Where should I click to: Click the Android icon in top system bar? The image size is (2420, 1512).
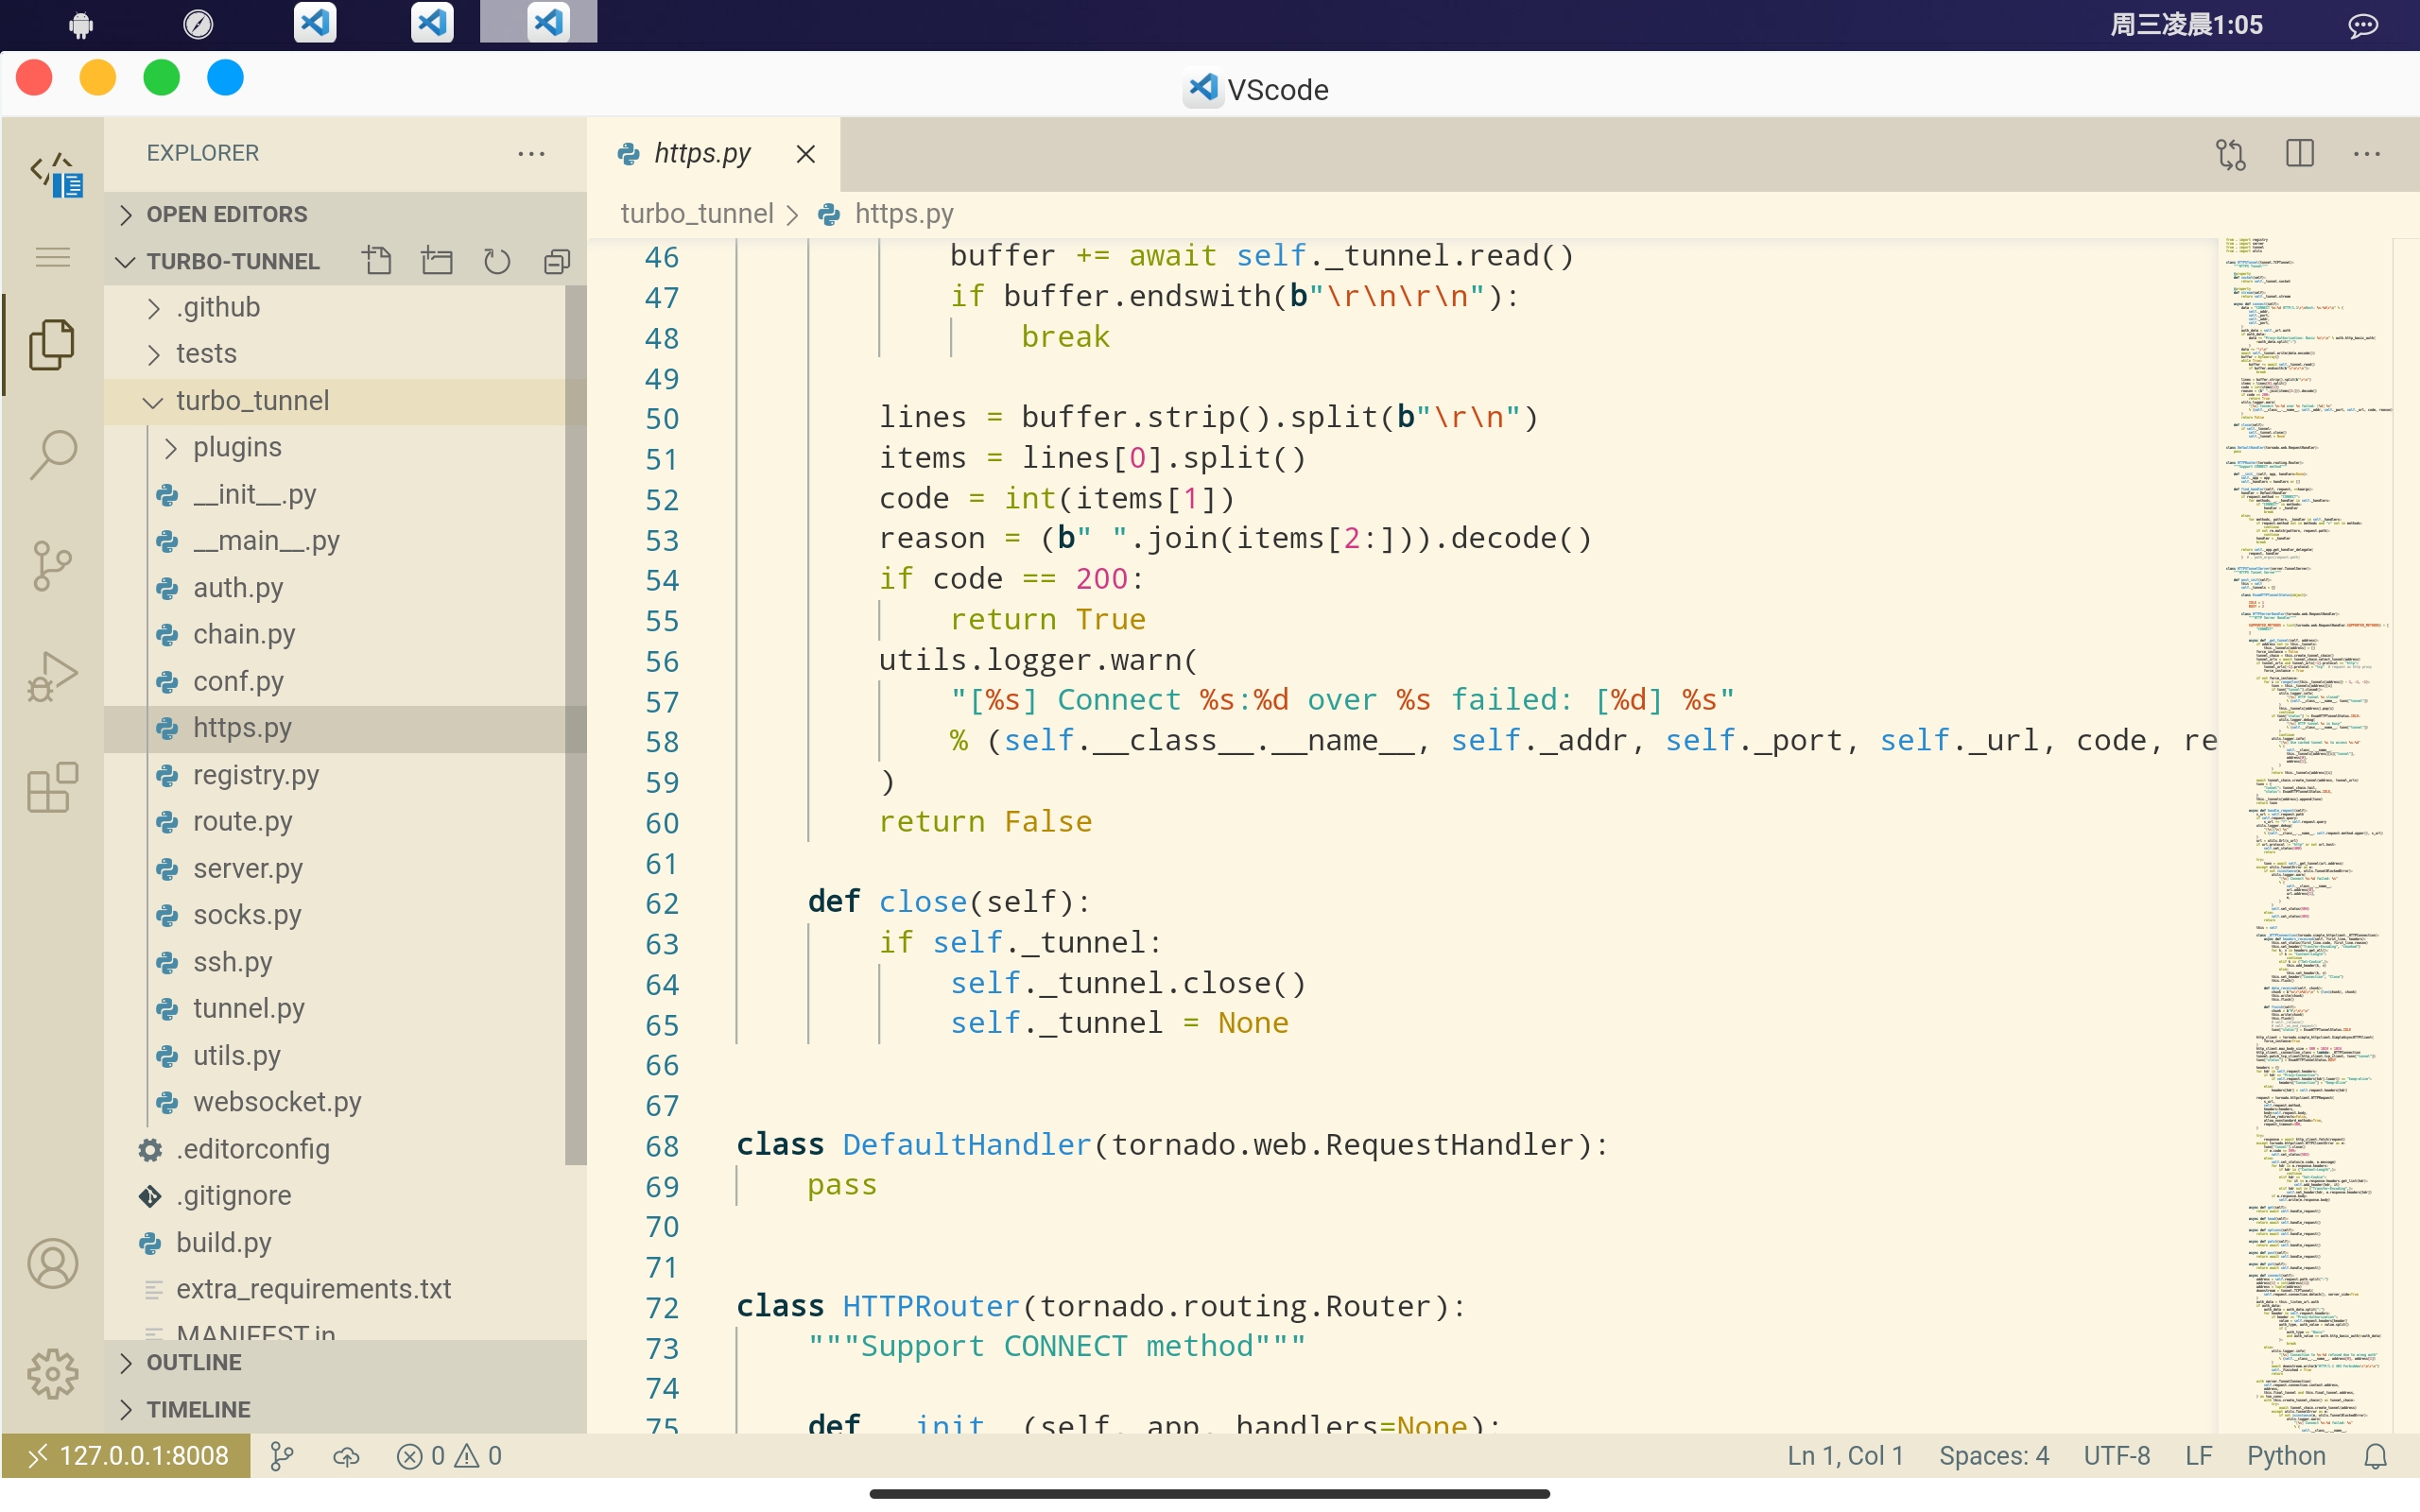click(x=81, y=24)
